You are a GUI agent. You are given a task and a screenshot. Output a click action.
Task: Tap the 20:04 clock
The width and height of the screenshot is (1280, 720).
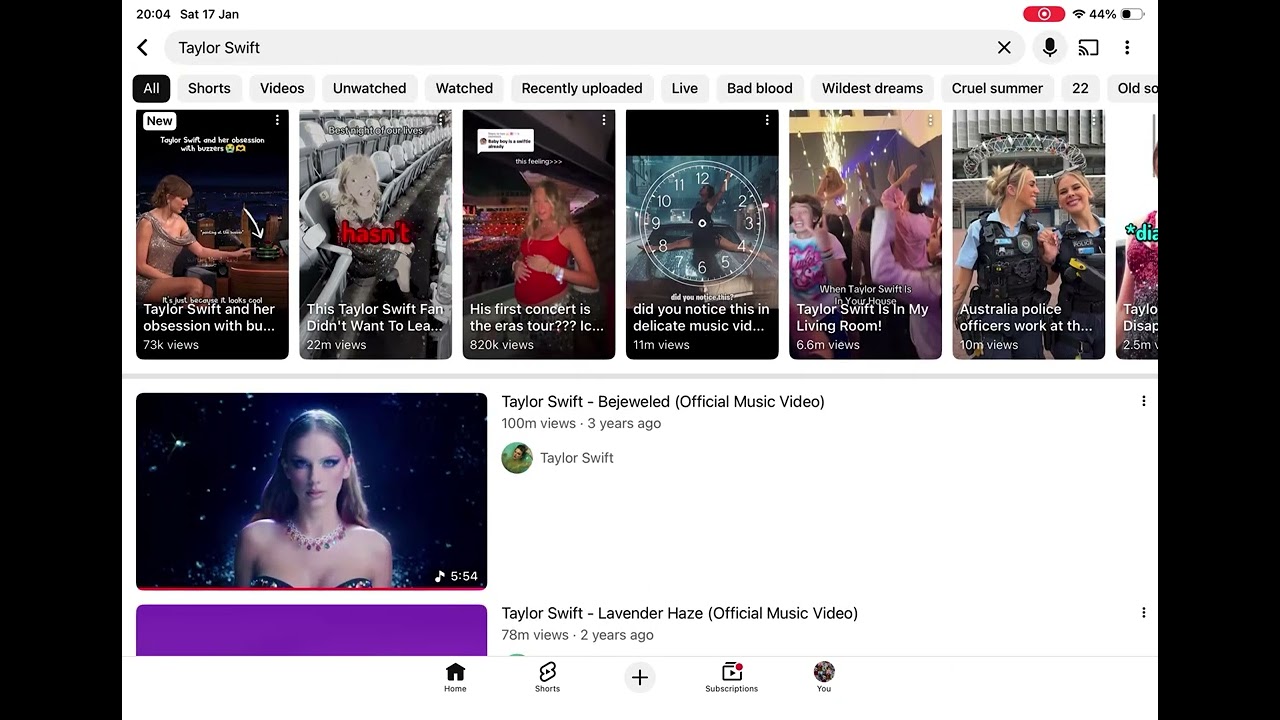point(153,14)
